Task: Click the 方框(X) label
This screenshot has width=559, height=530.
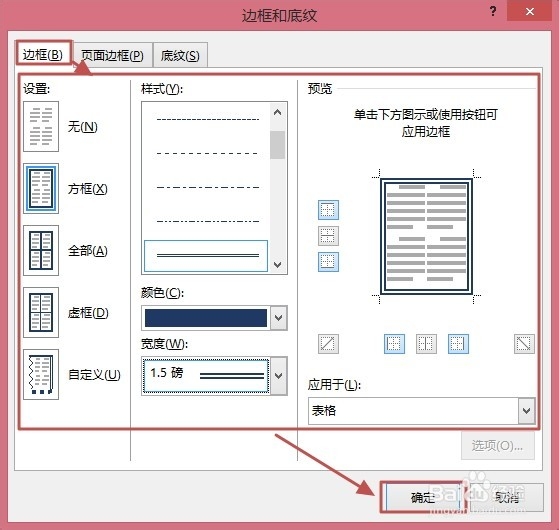Action: coord(88,189)
